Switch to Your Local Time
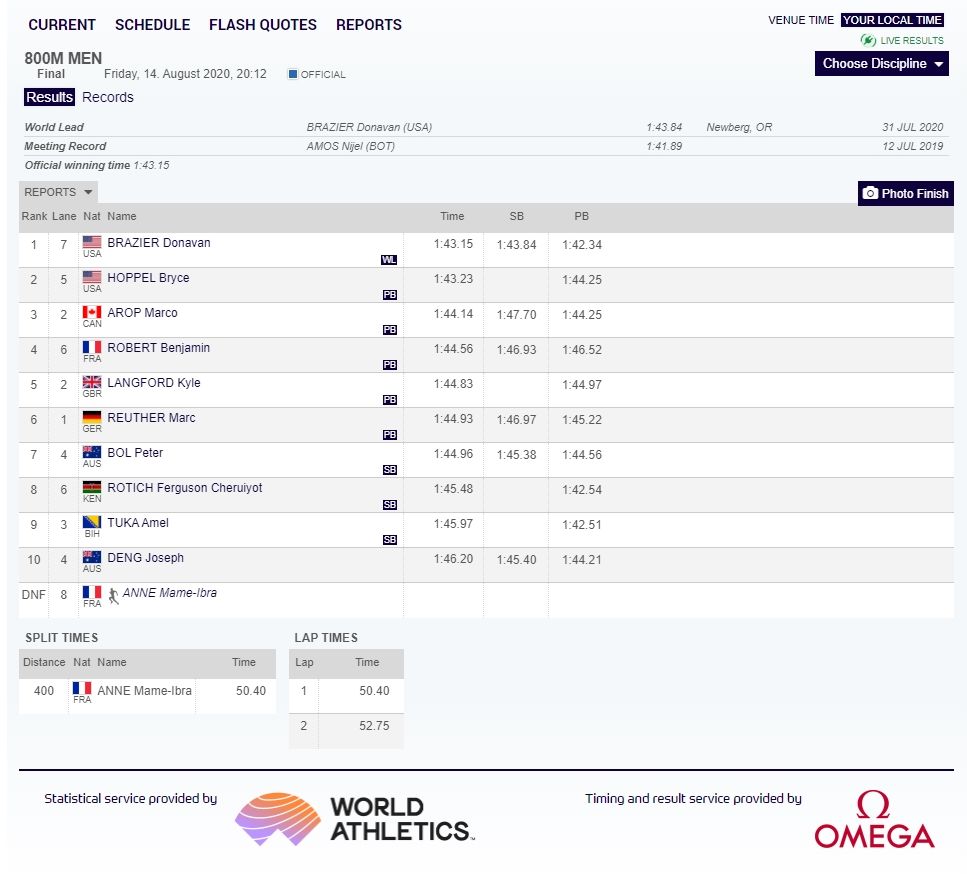967x874 pixels. pos(892,20)
